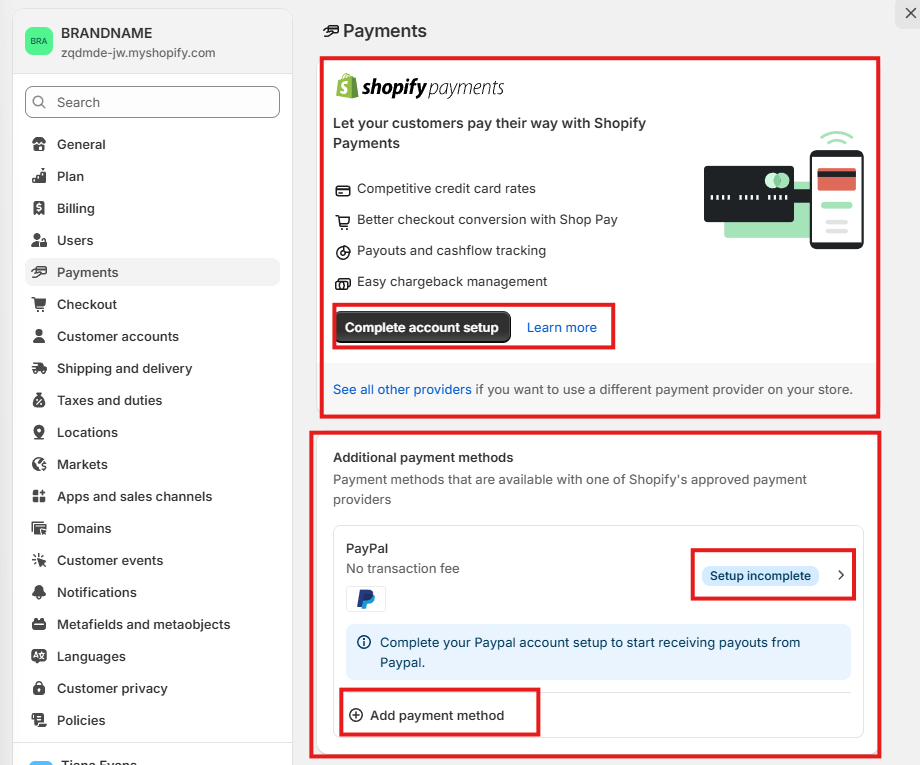Click the Customer events cursor icon
The height and width of the screenshot is (765, 920).
[39, 560]
